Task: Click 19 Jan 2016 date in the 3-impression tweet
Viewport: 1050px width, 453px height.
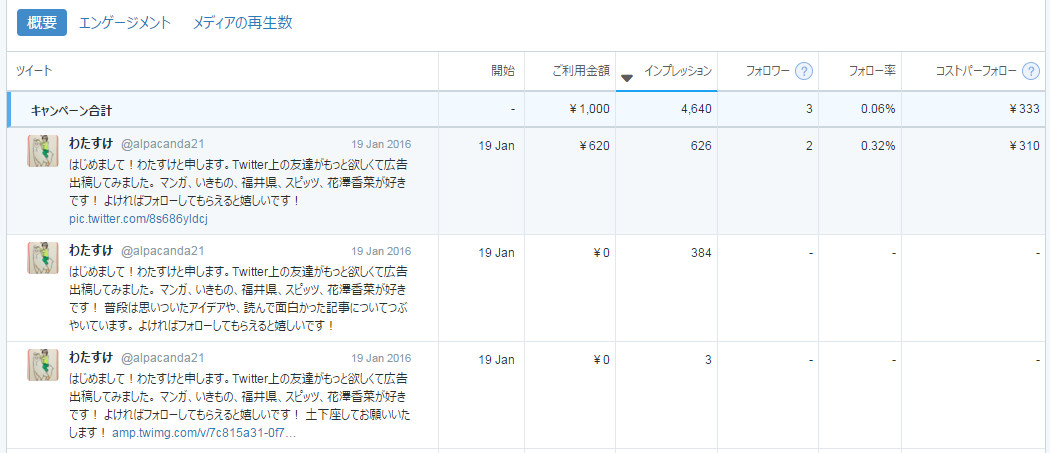Action: point(381,359)
